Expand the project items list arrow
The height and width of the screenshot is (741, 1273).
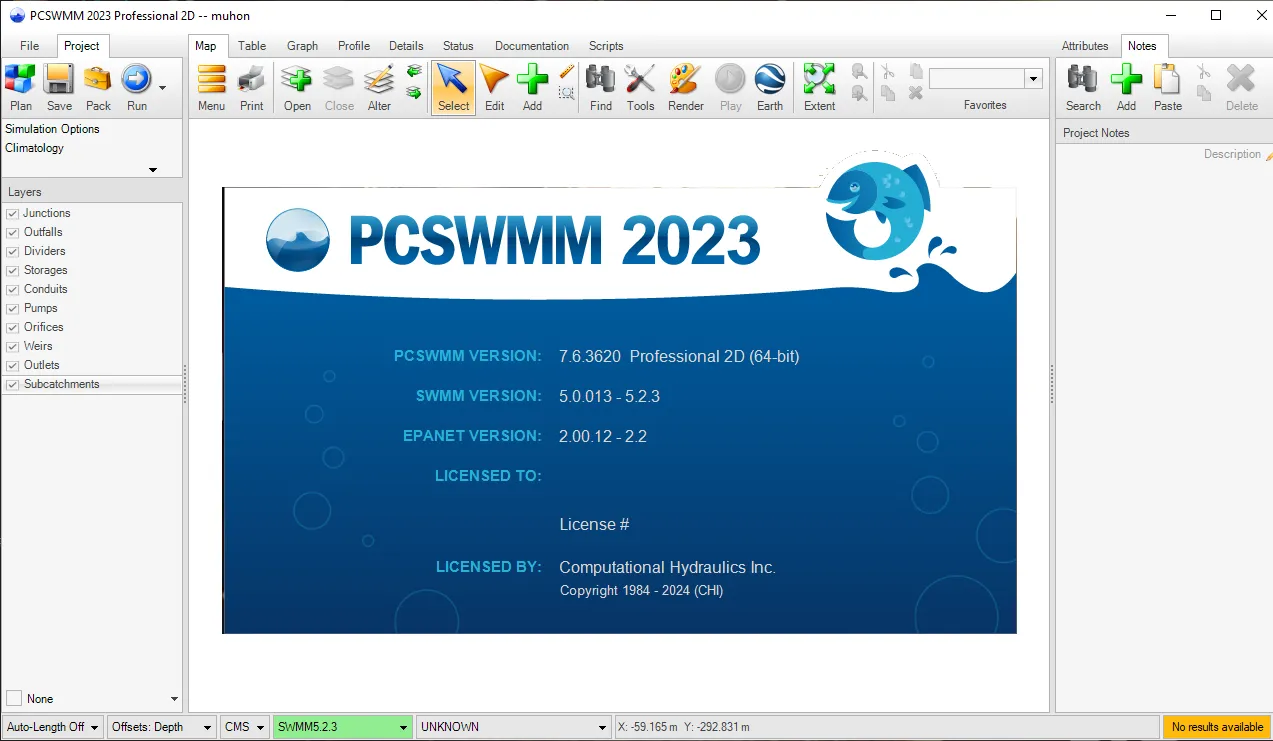(x=153, y=170)
